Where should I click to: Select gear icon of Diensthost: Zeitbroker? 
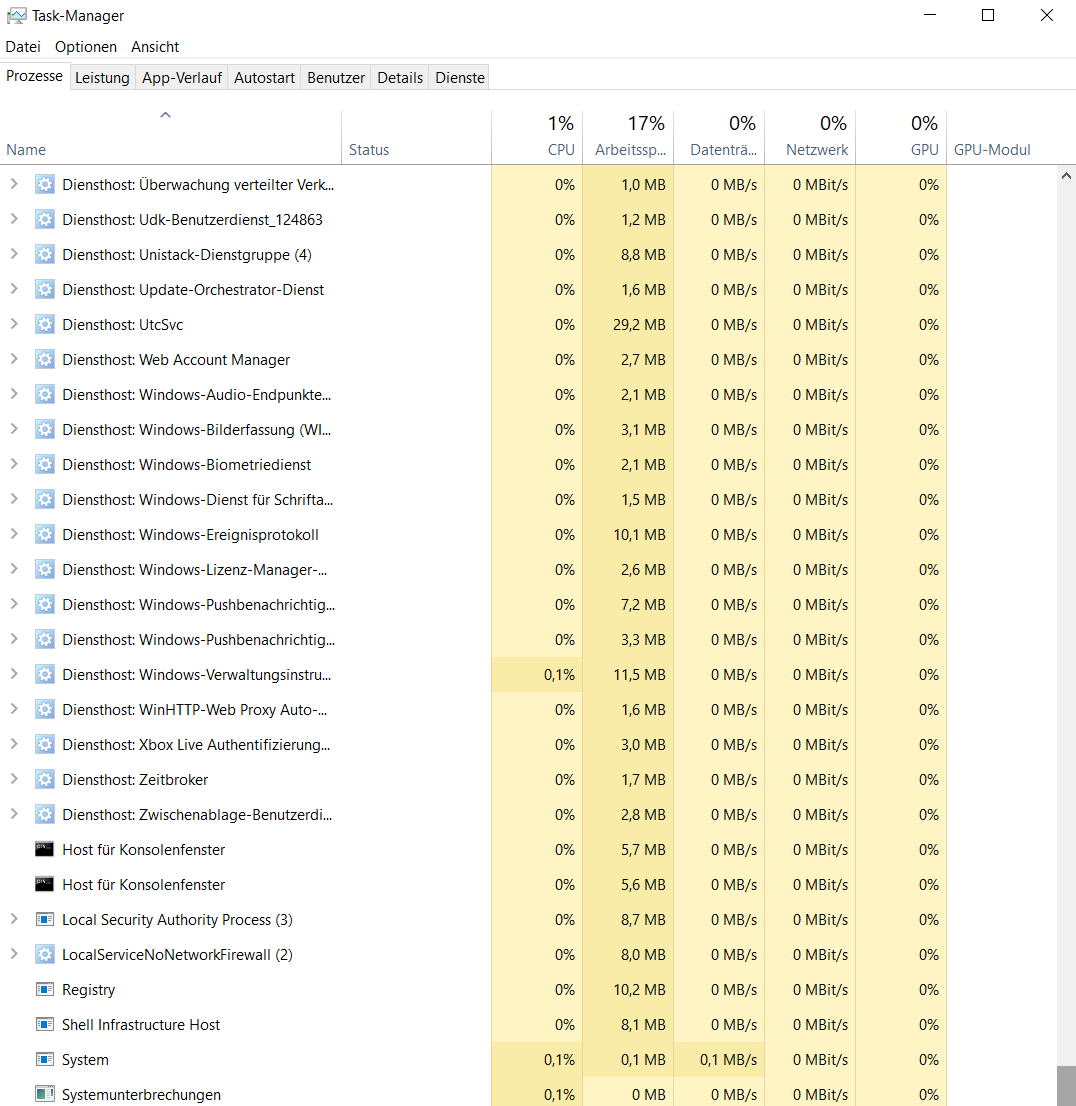44,779
